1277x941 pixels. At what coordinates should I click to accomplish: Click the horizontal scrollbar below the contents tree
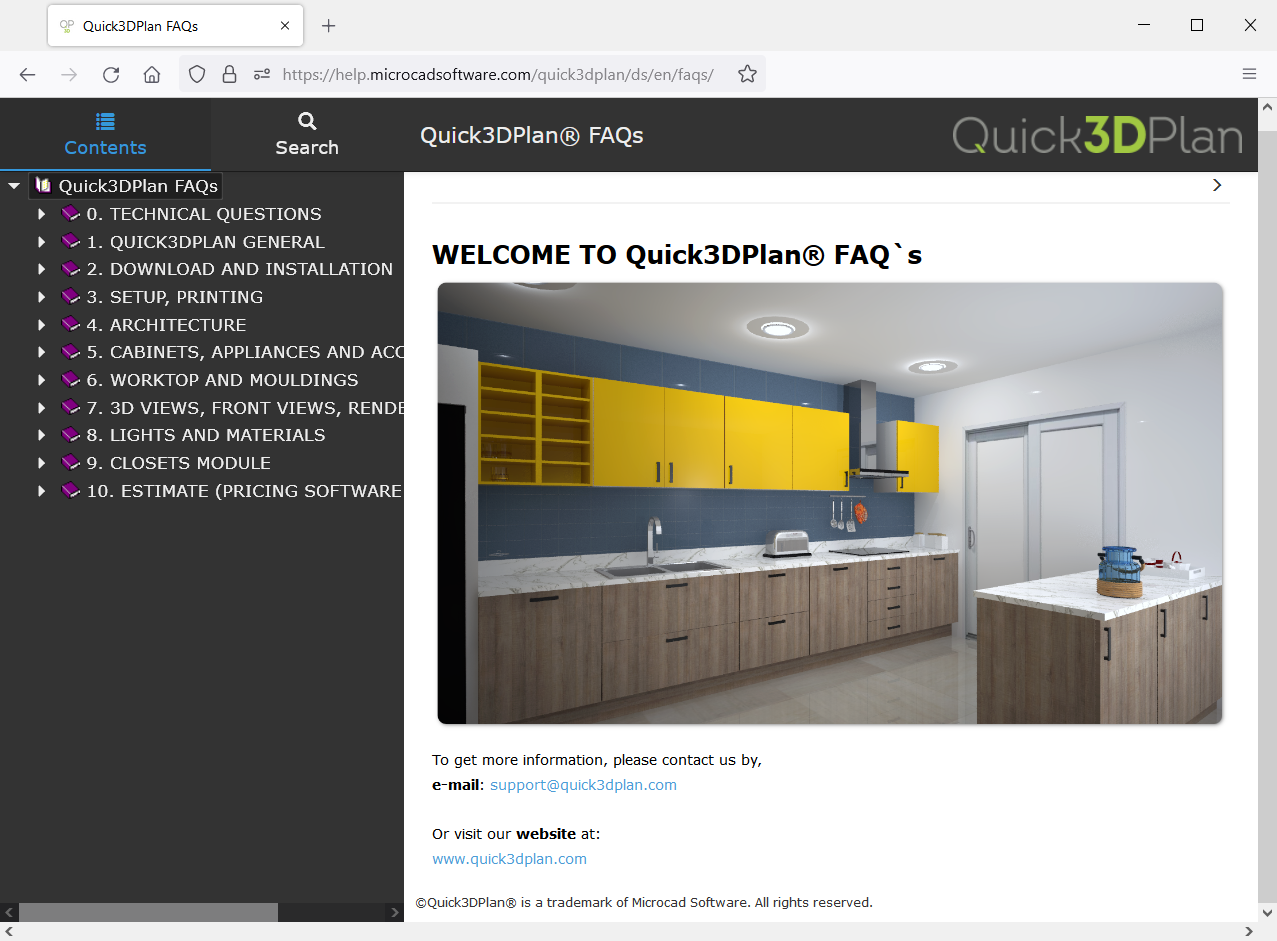click(150, 911)
